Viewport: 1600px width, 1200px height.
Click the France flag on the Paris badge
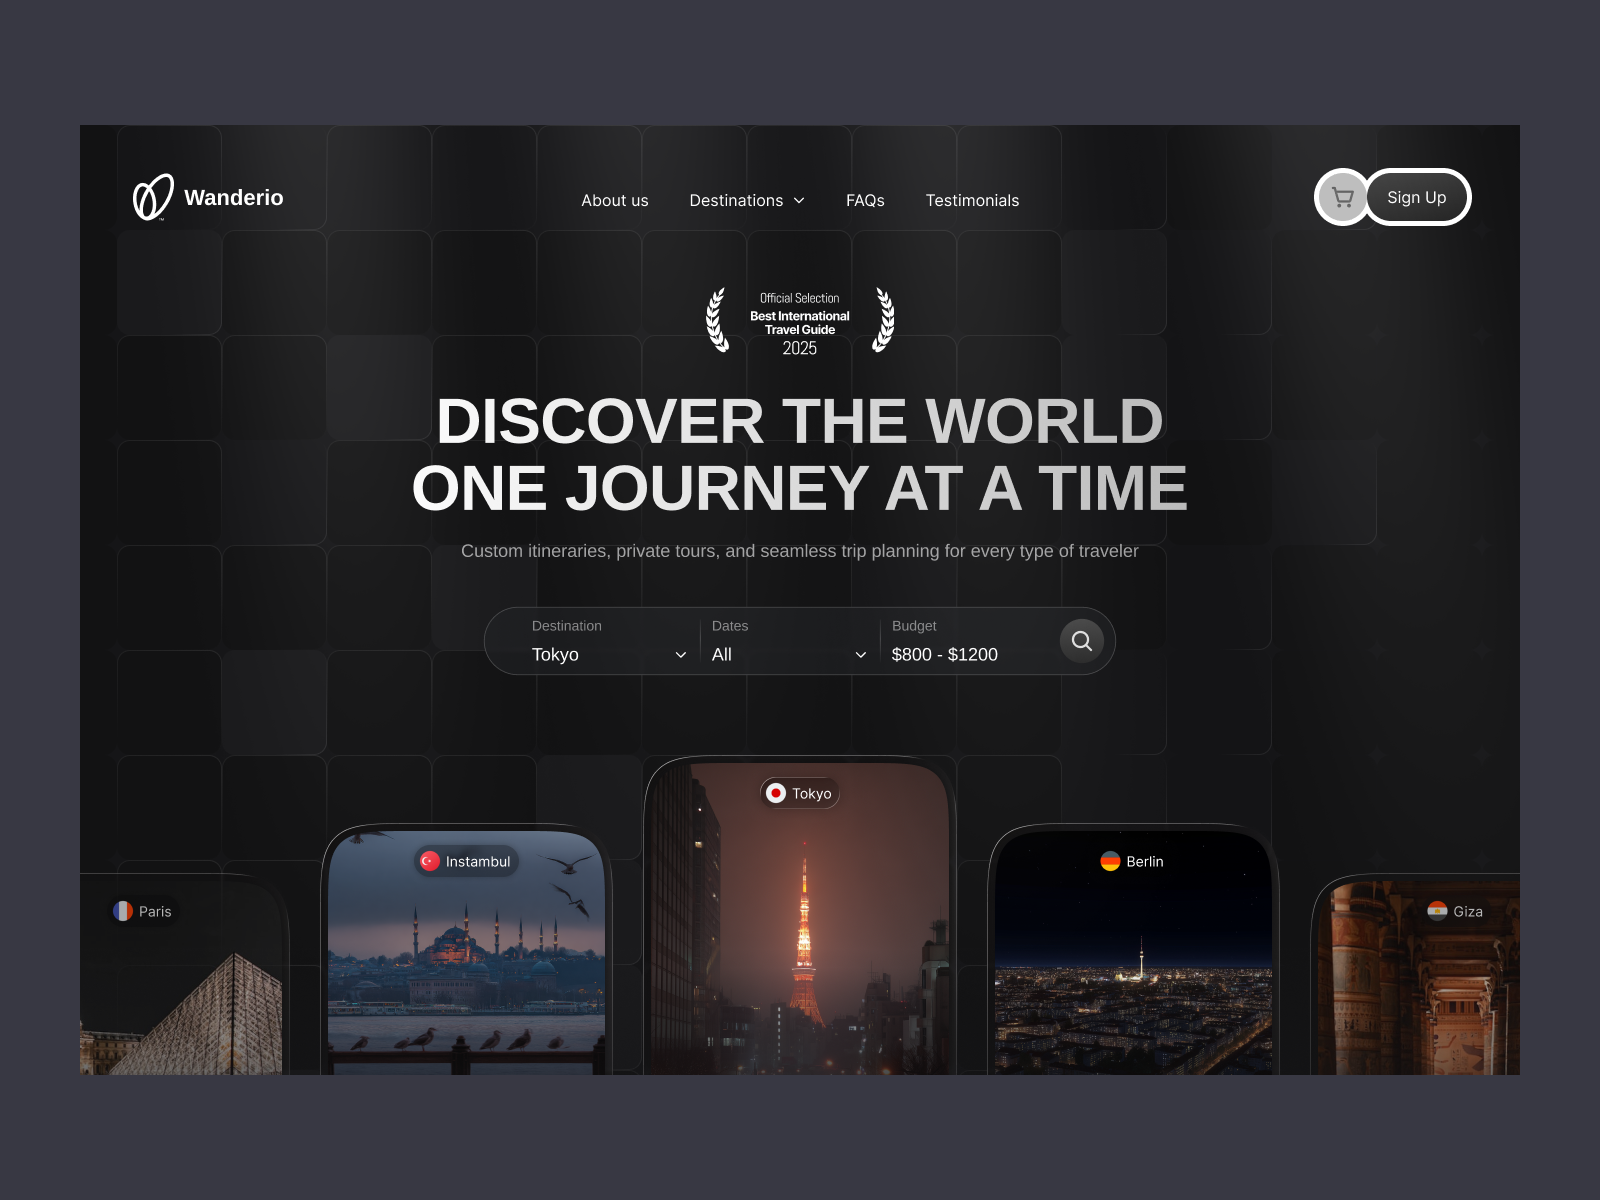pyautogui.click(x=124, y=911)
